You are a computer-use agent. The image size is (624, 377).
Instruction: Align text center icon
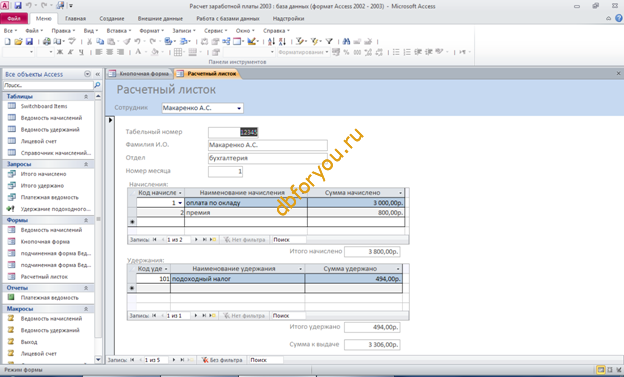click(x=109, y=52)
